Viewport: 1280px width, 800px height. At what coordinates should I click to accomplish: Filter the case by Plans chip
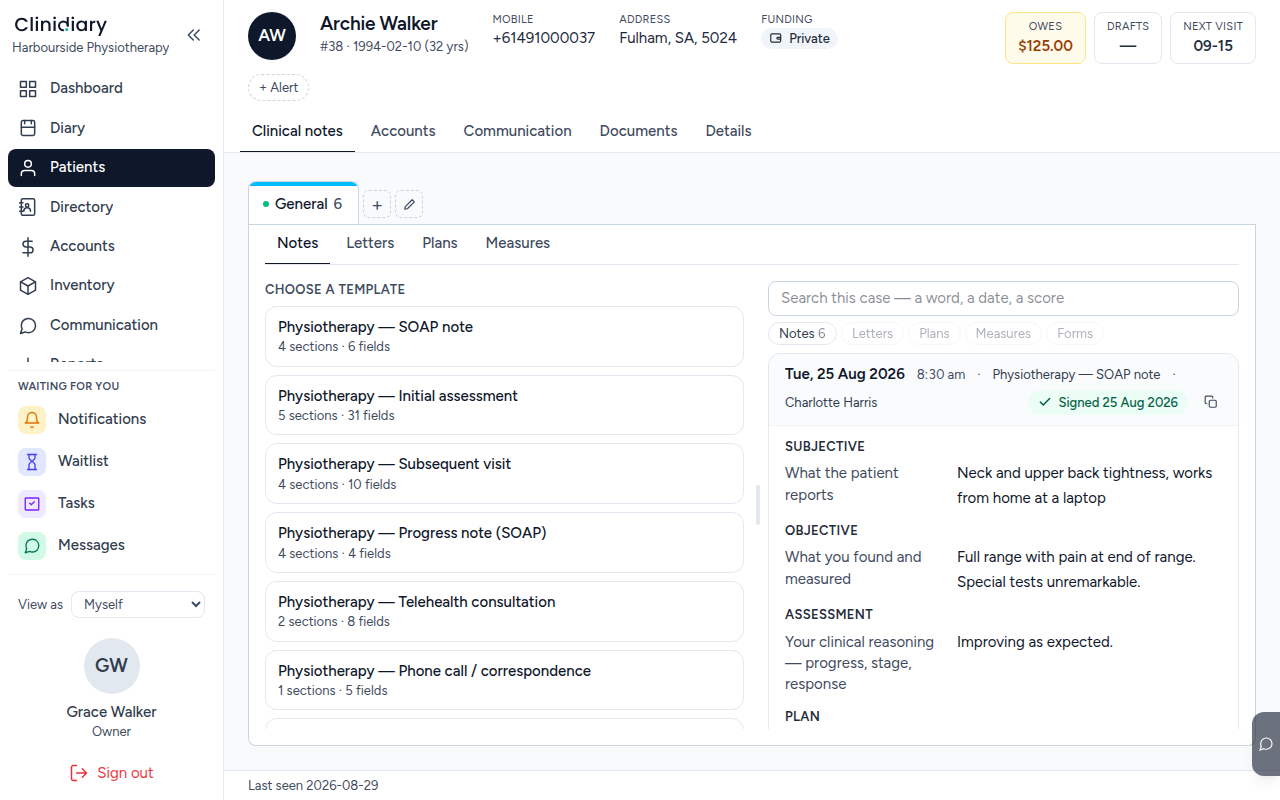[934, 333]
